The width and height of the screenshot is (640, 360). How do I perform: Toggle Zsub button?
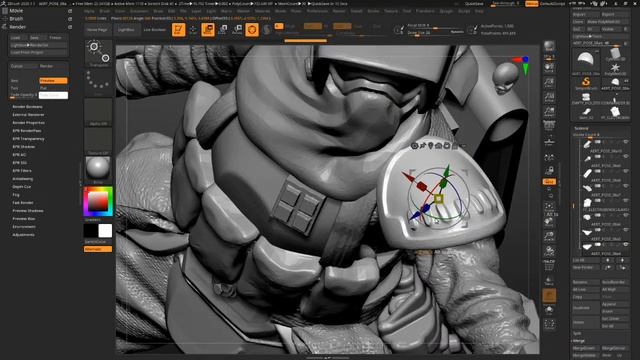(x=358, y=26)
